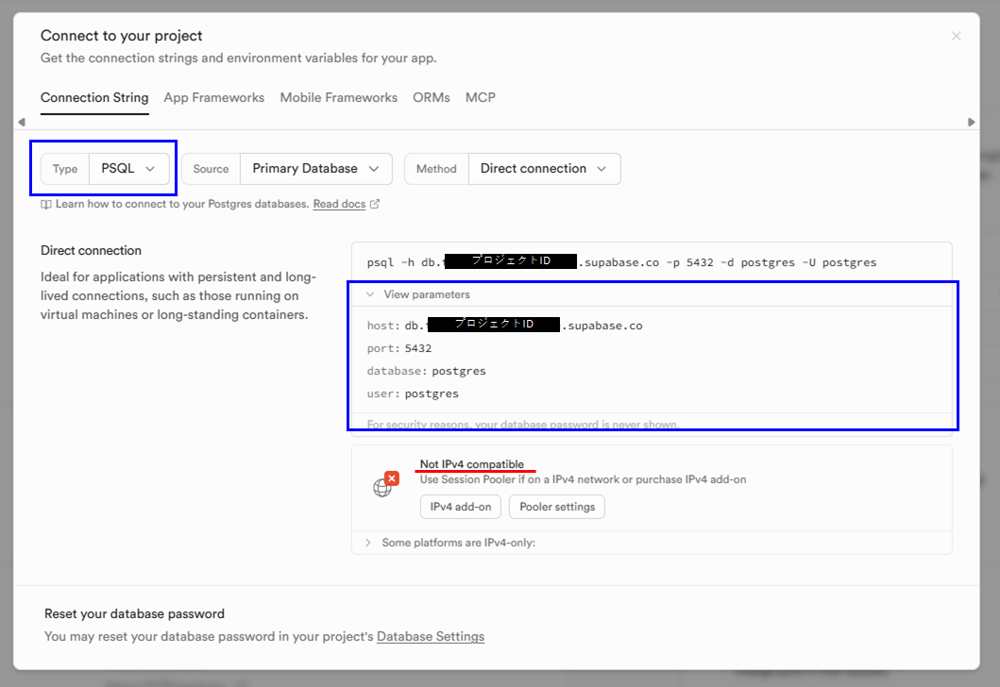Screen dimensions: 1000x687
Task: Open the Source Primary Database dropdown
Action: click(315, 169)
